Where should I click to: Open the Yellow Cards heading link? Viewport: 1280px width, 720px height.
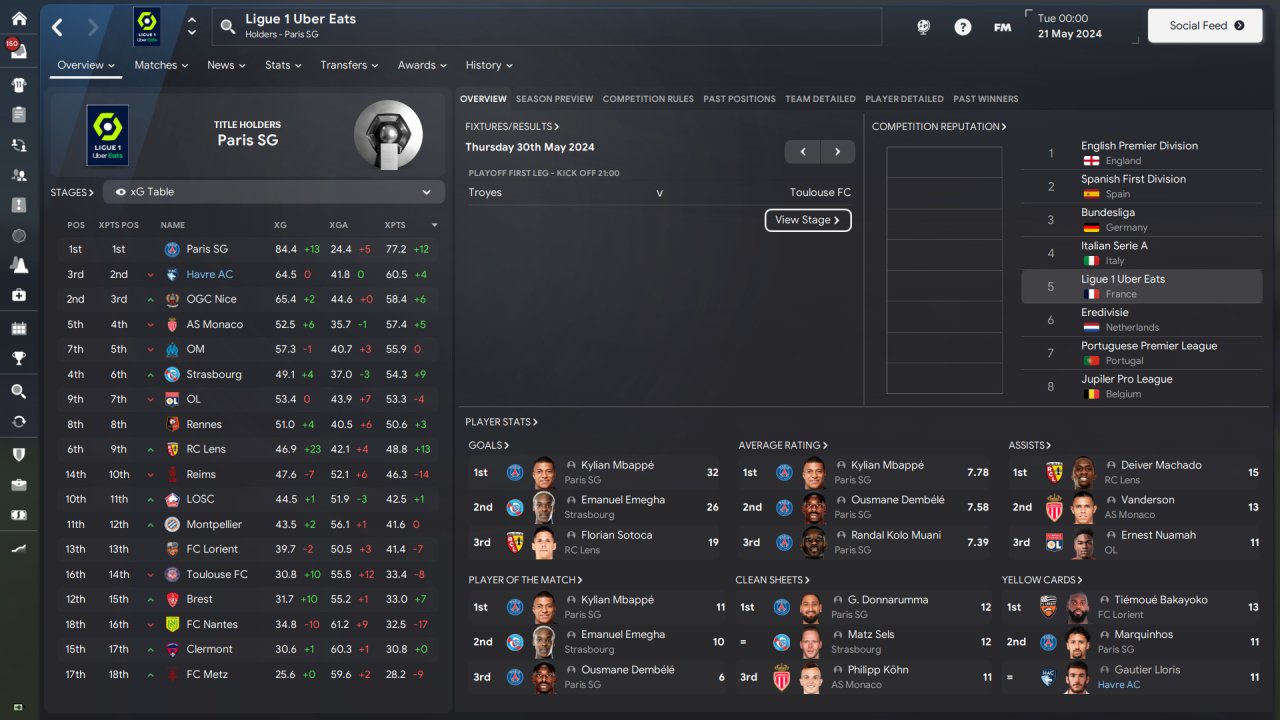(1042, 580)
